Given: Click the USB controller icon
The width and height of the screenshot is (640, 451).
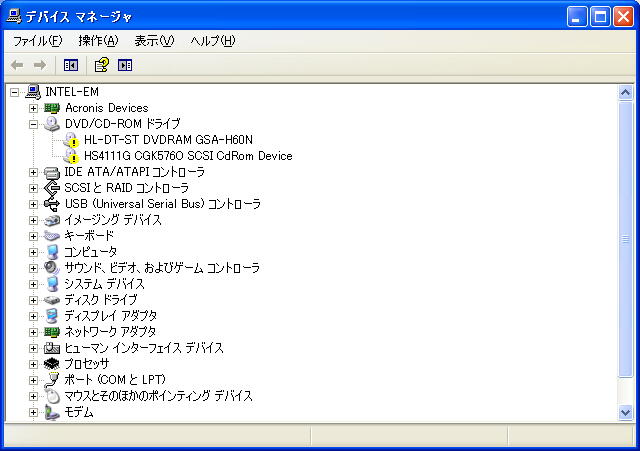Looking at the screenshot, I should pos(52,204).
